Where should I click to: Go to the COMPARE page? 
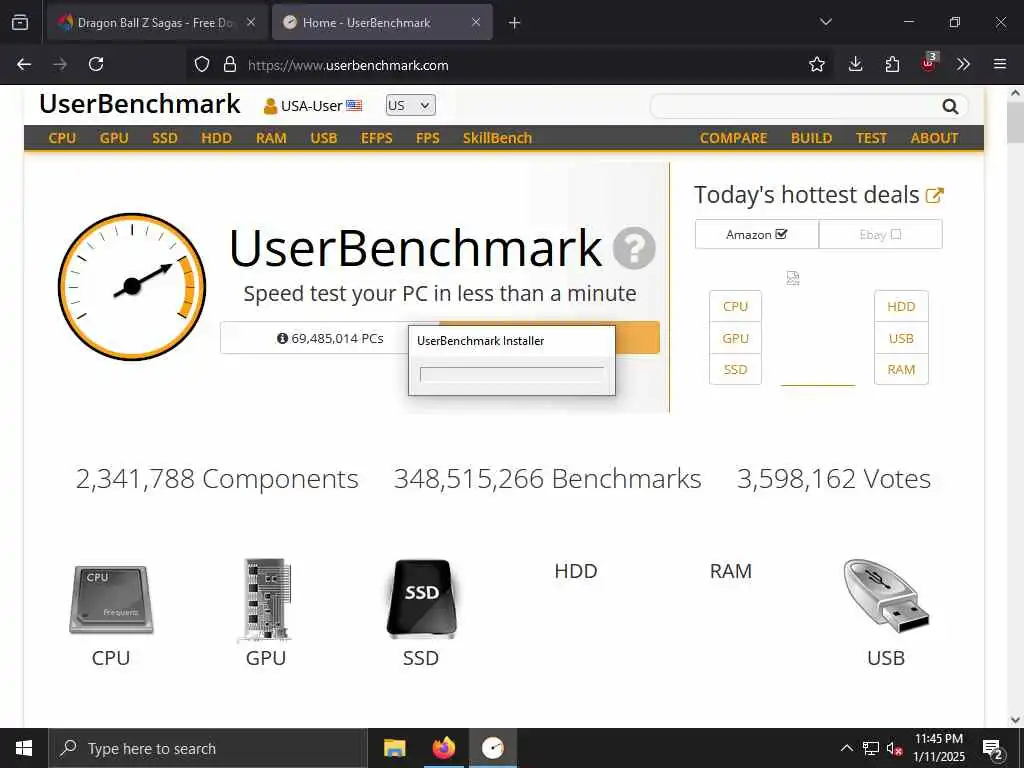point(733,138)
